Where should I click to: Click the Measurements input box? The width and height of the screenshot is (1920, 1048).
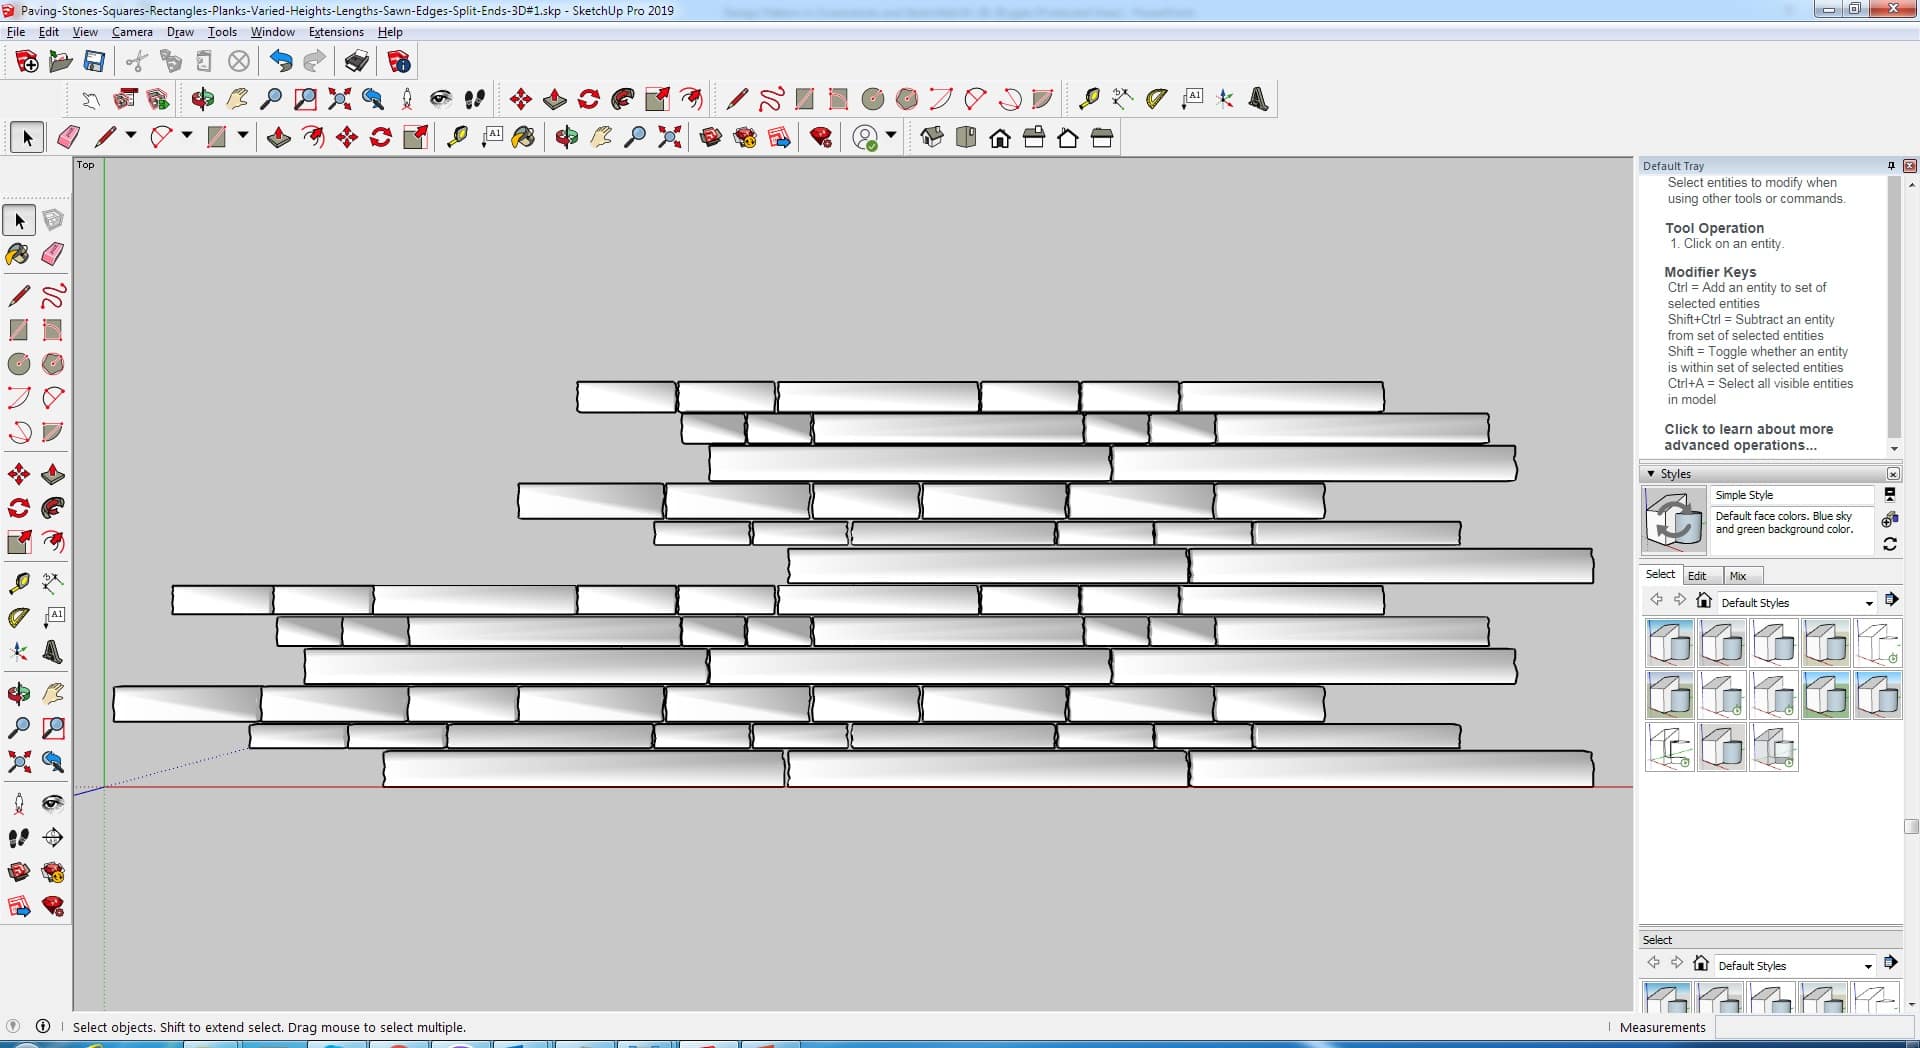1812,1027
